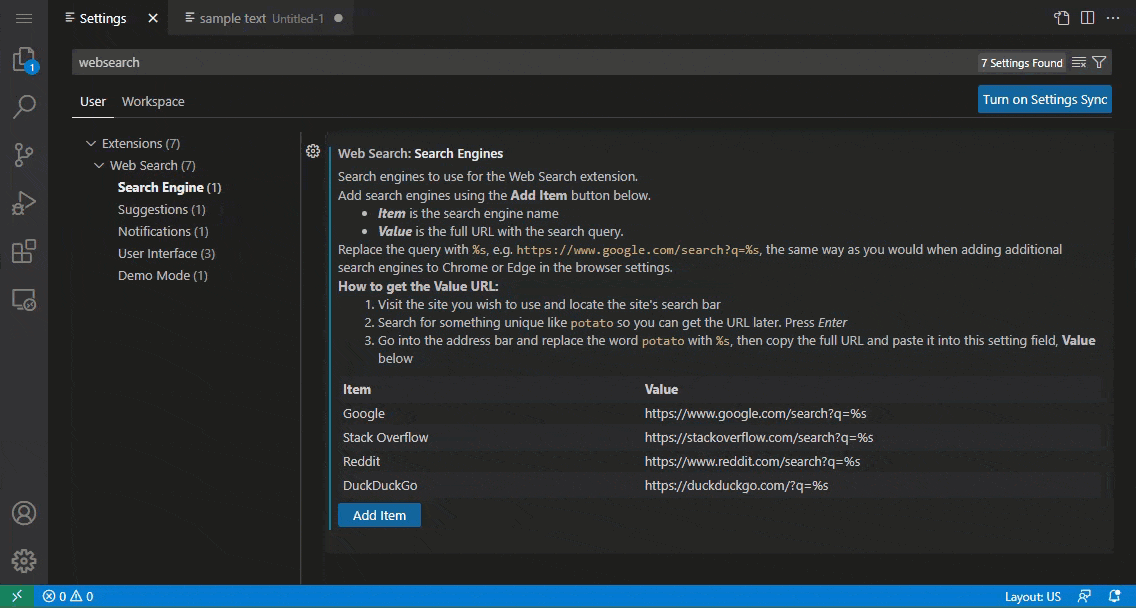Click the stackoverflow.com search URL value
This screenshot has width=1136, height=608.
759,438
